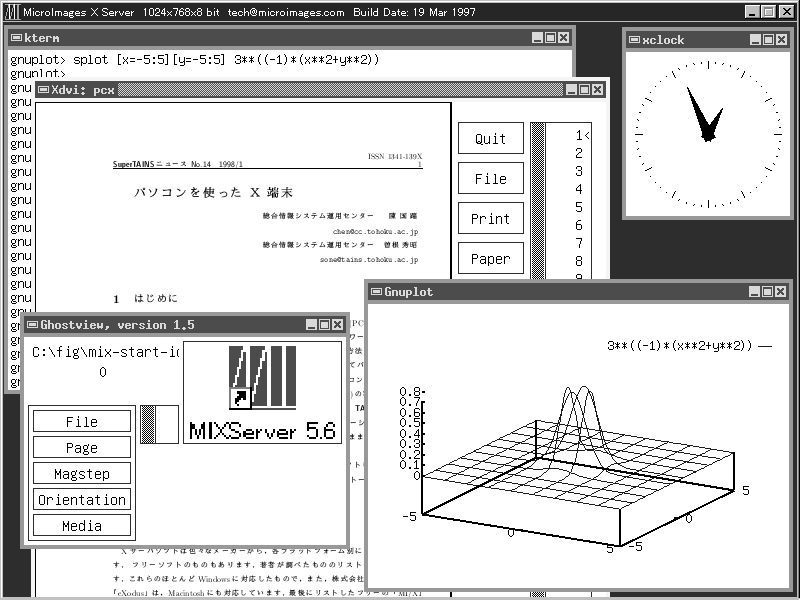Click the Paper button in Xdvi

491,258
